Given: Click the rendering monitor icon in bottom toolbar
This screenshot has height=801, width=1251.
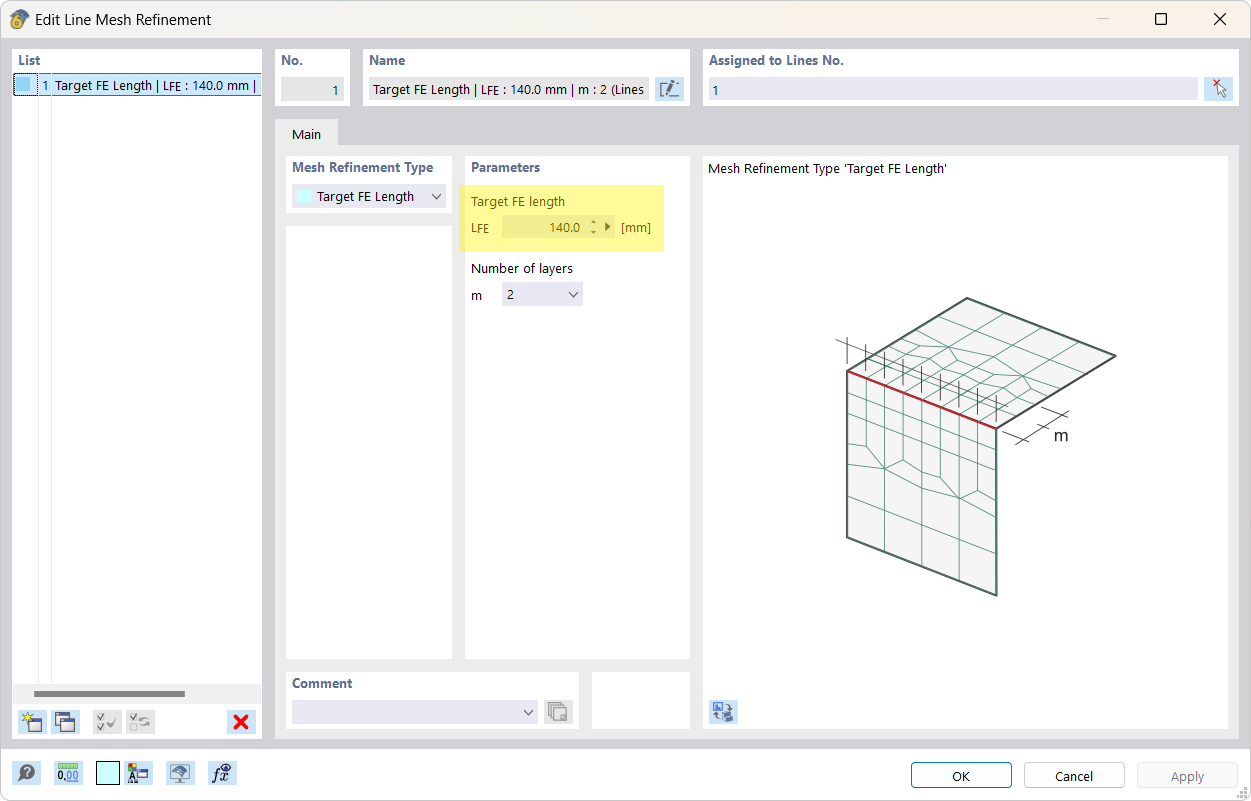Looking at the screenshot, I should pyautogui.click(x=180, y=772).
